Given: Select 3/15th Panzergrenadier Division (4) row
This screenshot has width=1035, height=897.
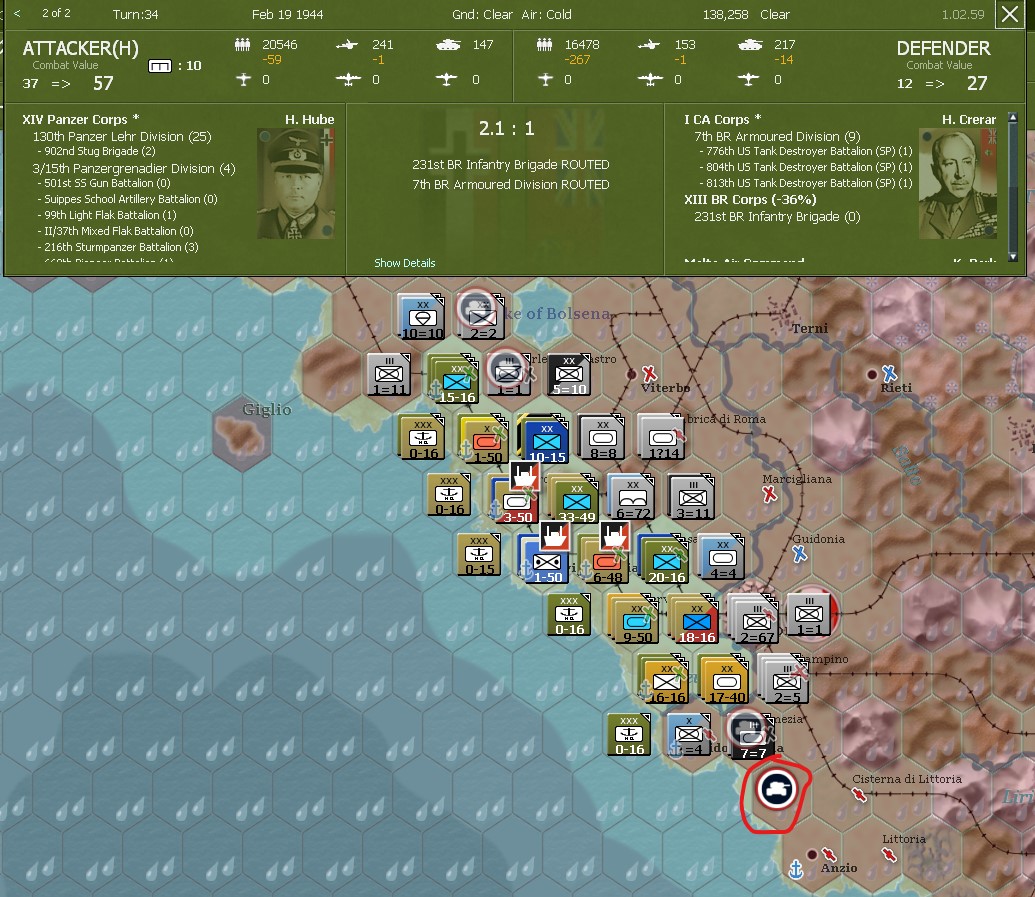Looking at the screenshot, I should (x=134, y=168).
